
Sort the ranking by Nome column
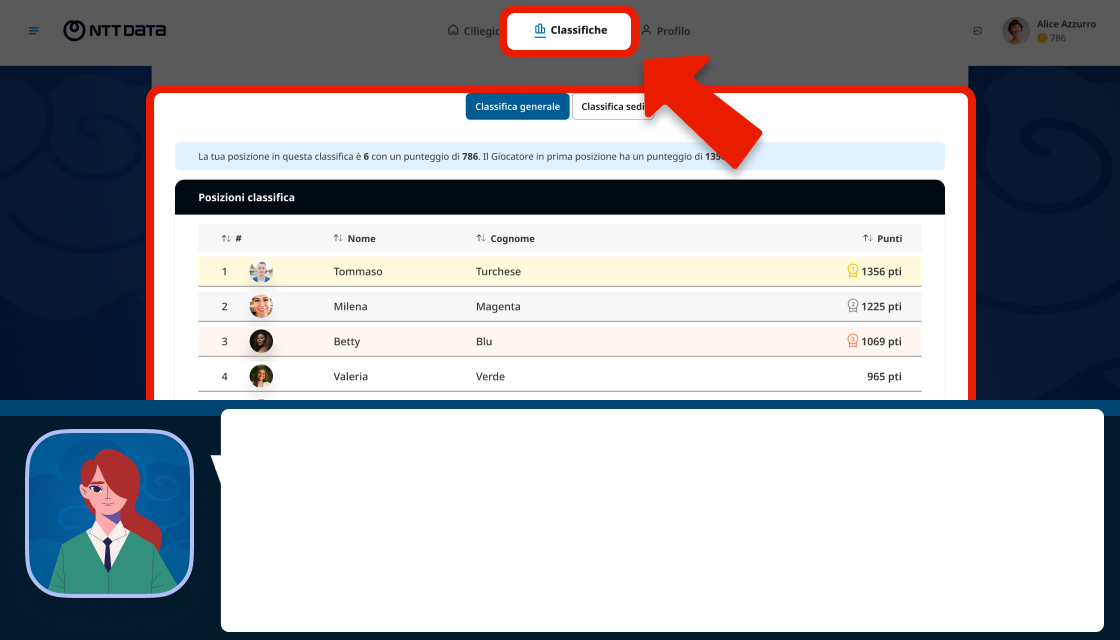click(x=354, y=239)
